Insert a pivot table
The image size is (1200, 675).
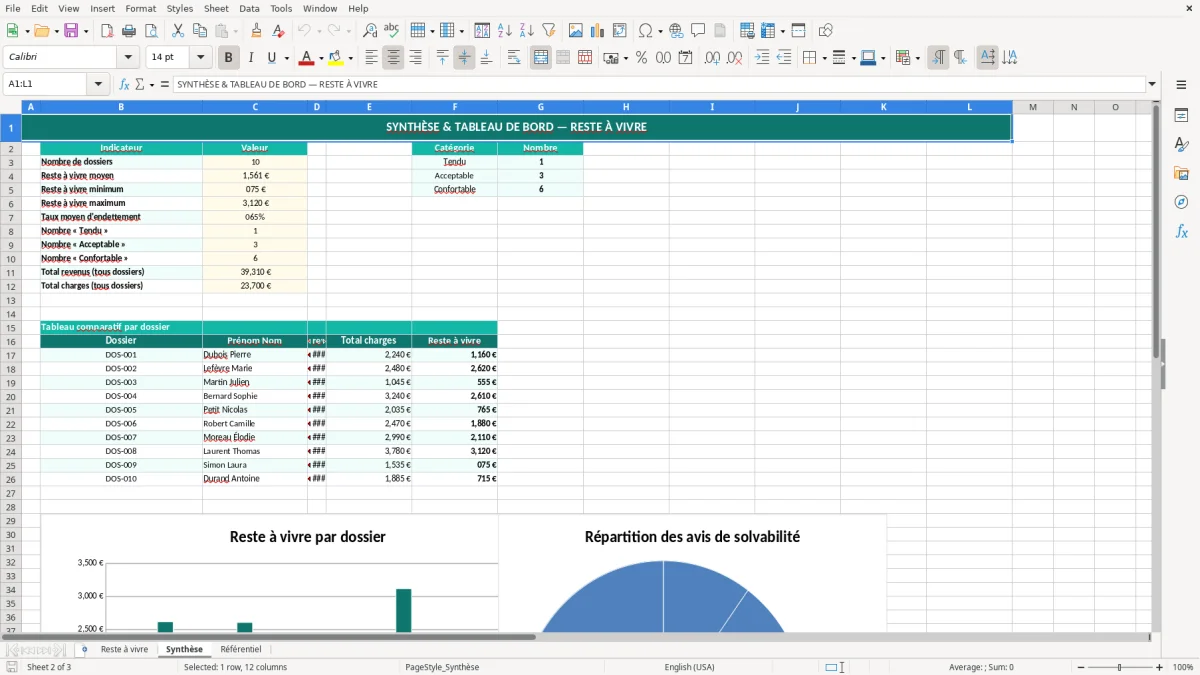[620, 31]
